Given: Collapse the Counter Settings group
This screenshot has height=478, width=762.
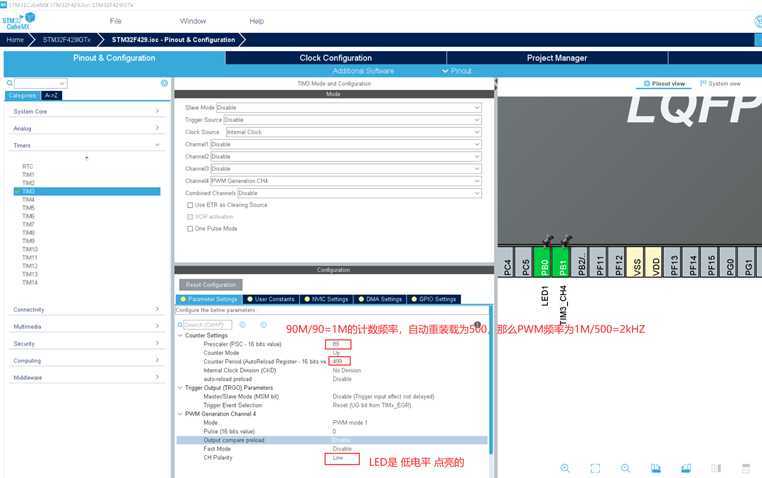Looking at the screenshot, I should click(x=180, y=335).
